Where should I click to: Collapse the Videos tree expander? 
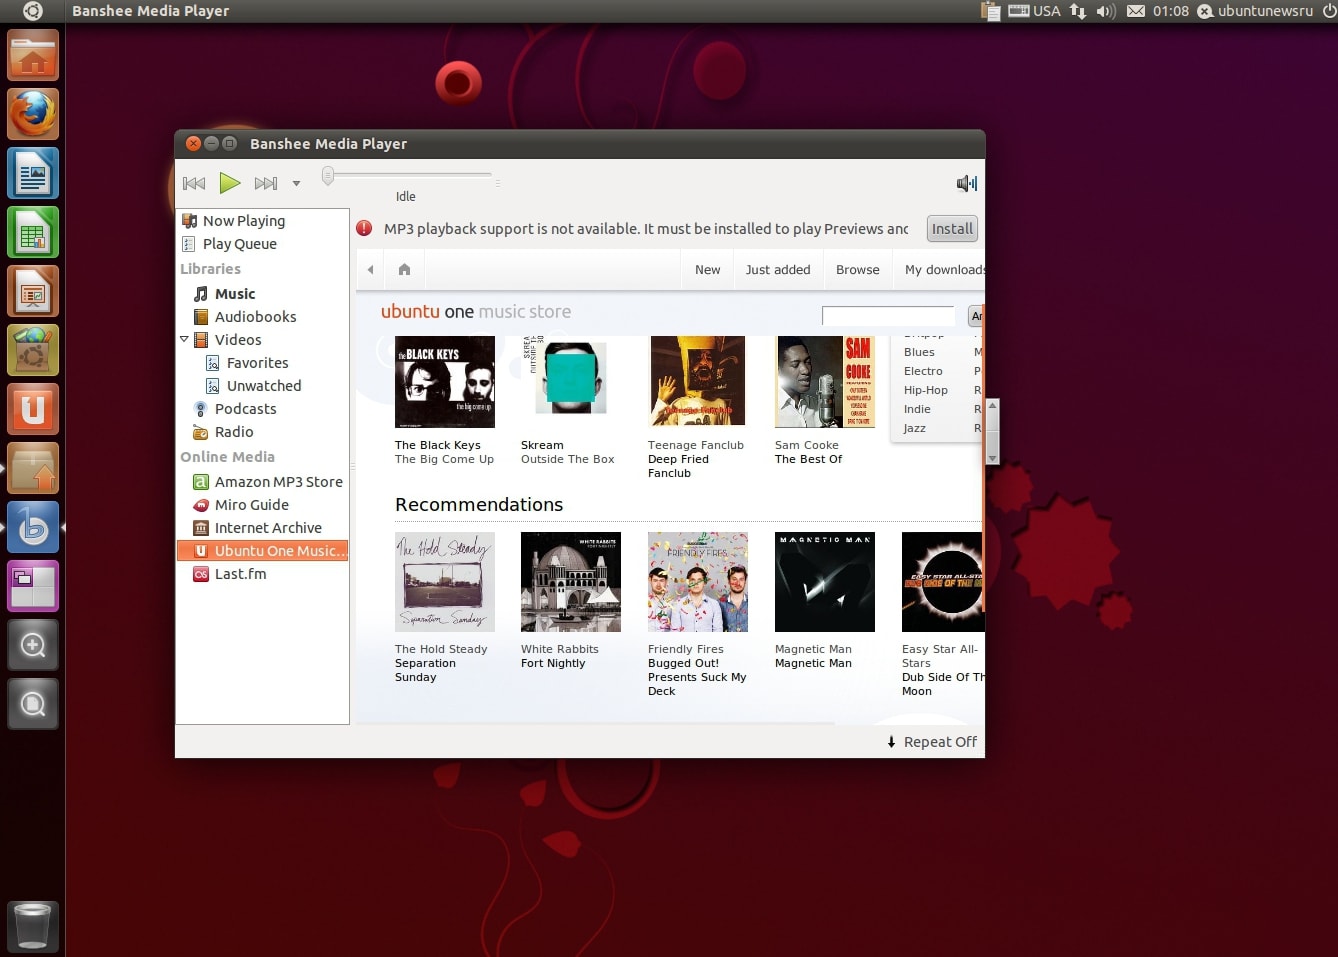(184, 339)
